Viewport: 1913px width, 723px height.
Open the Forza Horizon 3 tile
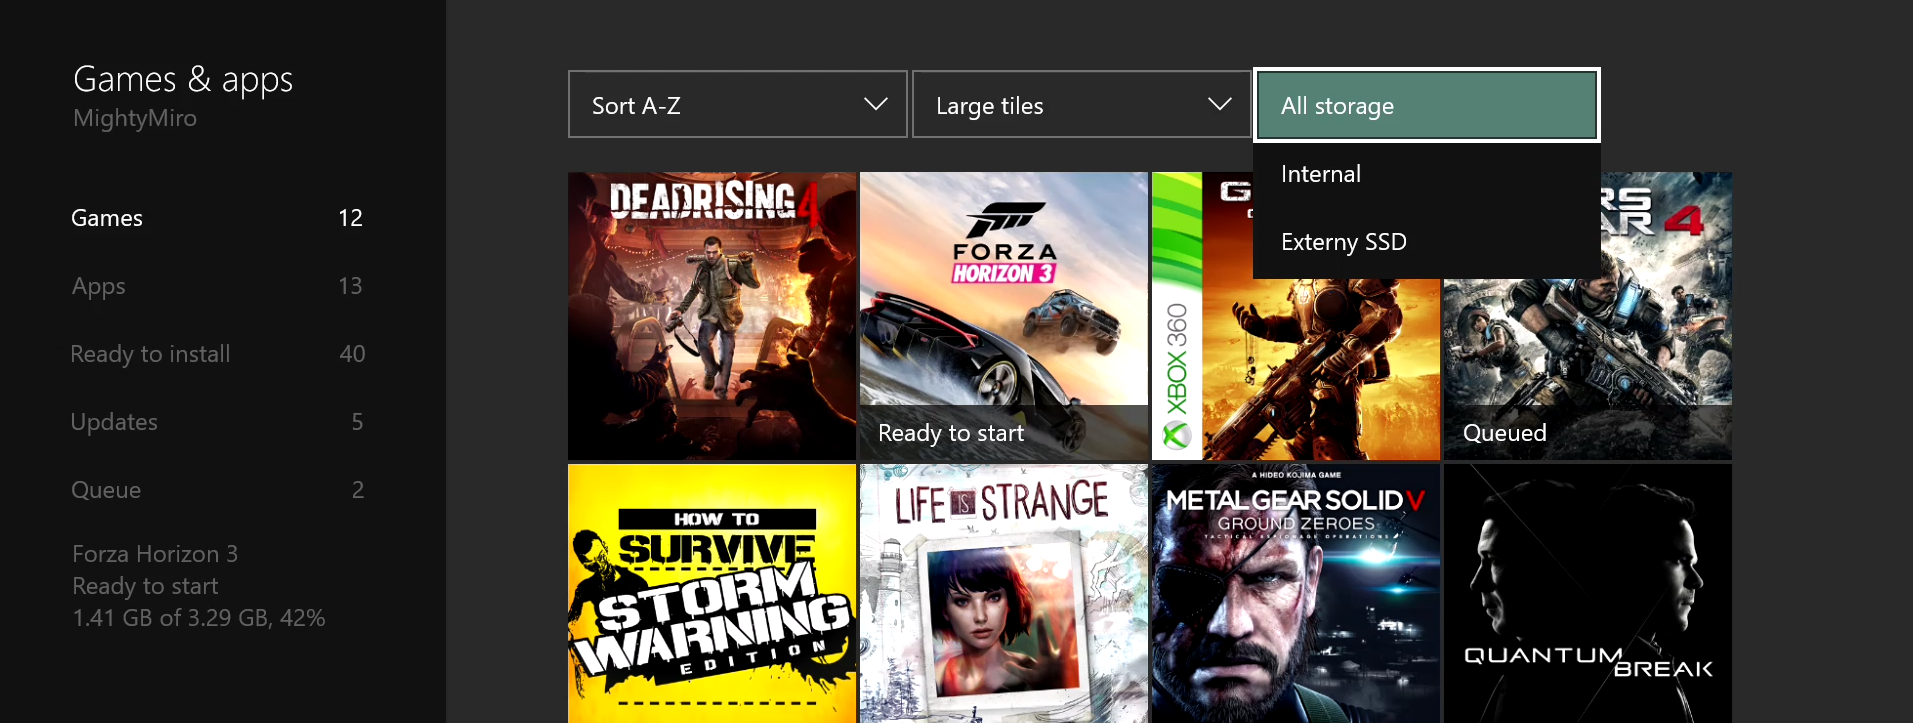coord(1004,316)
